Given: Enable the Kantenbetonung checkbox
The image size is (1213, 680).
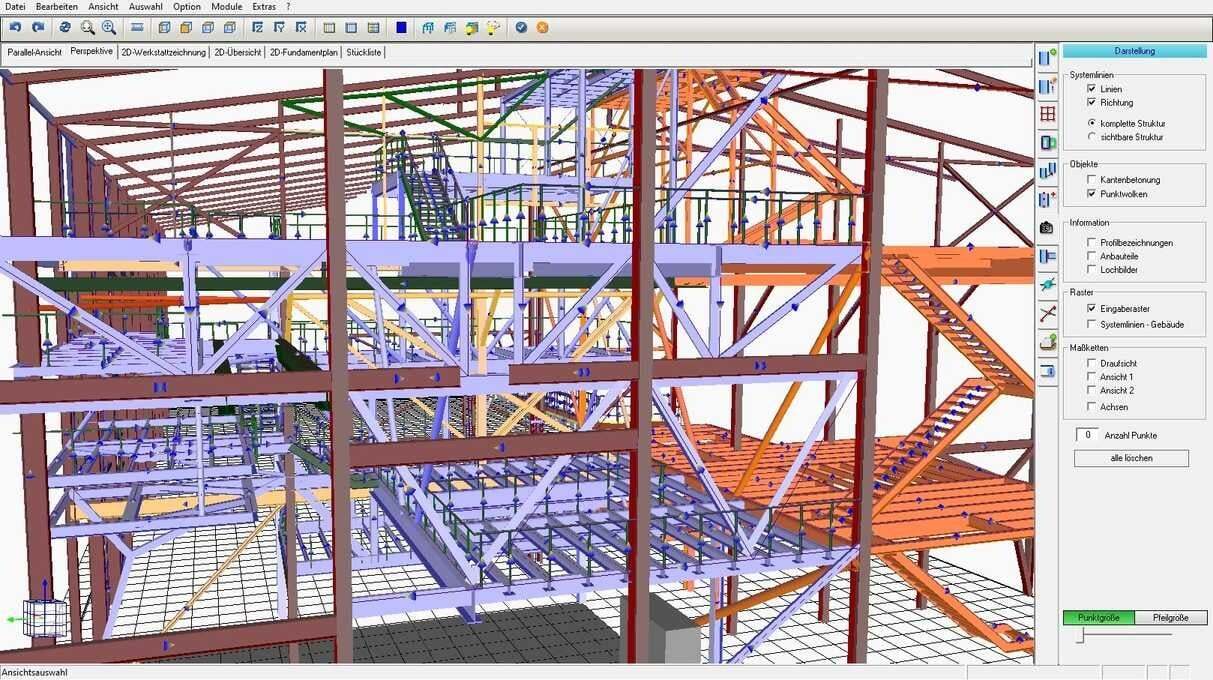Looking at the screenshot, I should [x=1089, y=180].
